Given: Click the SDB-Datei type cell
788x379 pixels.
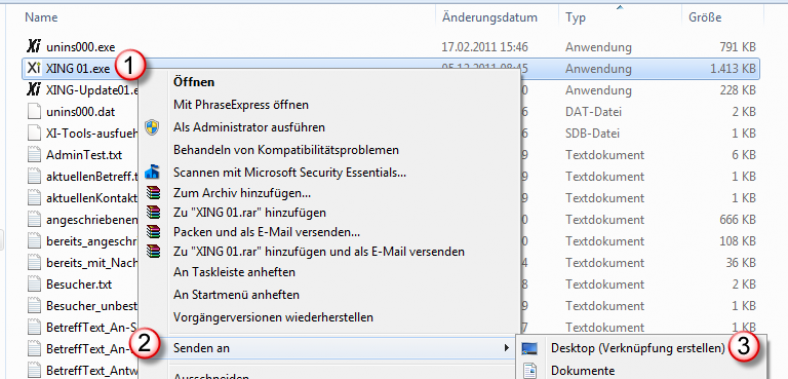Looking at the screenshot, I should pos(592,133).
